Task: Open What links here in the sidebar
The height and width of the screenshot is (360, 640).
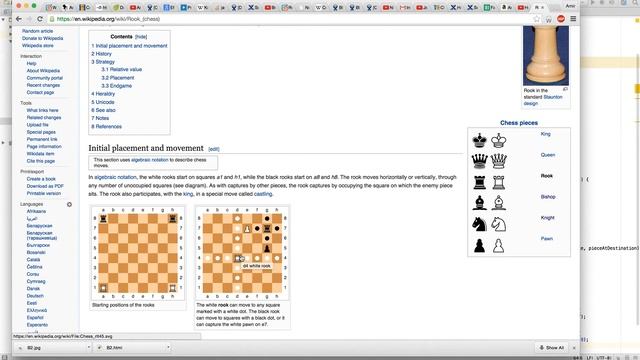Action: tap(42, 110)
